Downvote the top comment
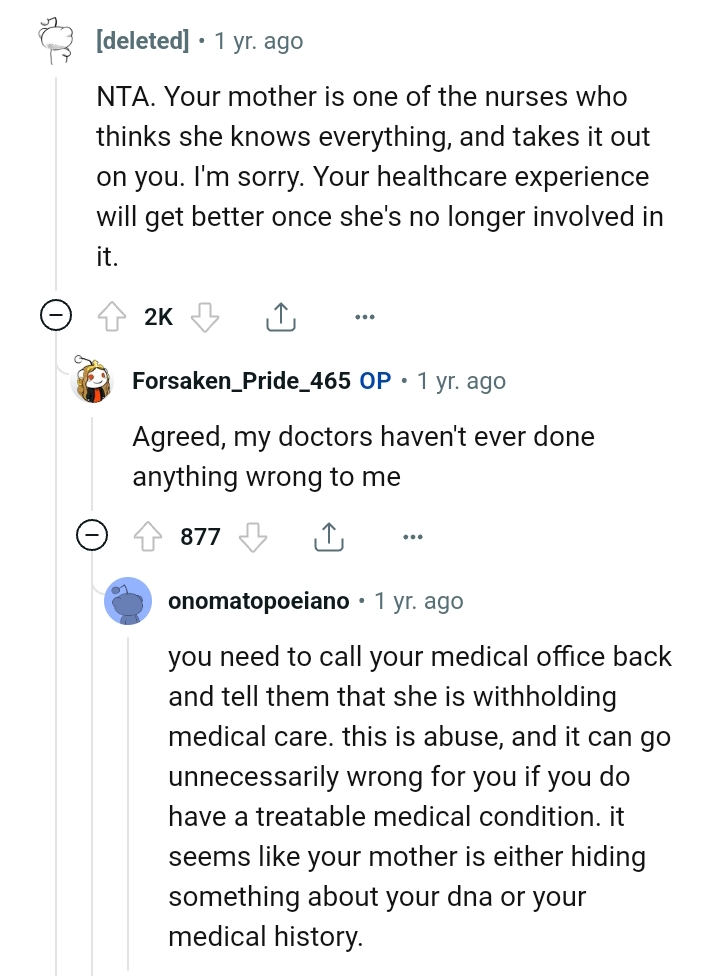720x976 pixels. [206, 315]
